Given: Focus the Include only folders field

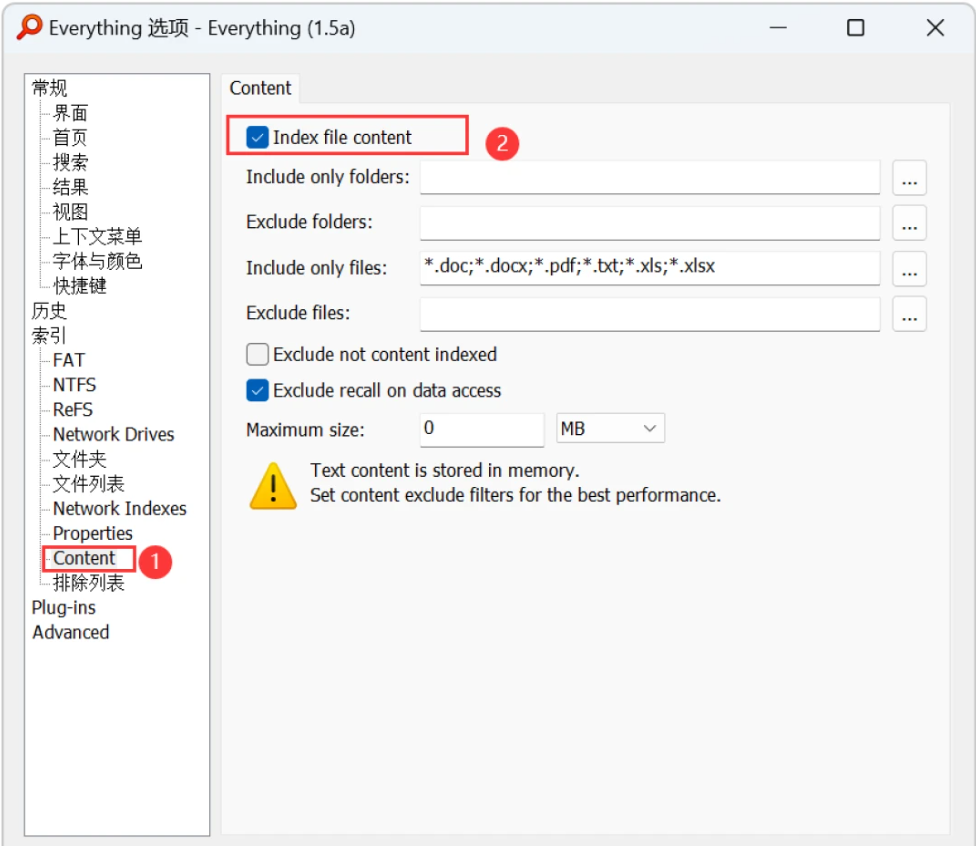Looking at the screenshot, I should point(650,177).
